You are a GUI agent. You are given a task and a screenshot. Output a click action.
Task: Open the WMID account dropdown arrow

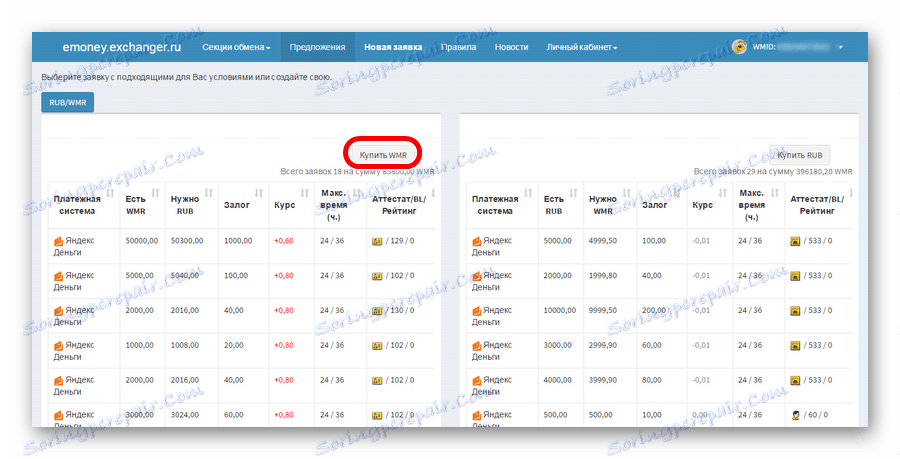pos(841,47)
